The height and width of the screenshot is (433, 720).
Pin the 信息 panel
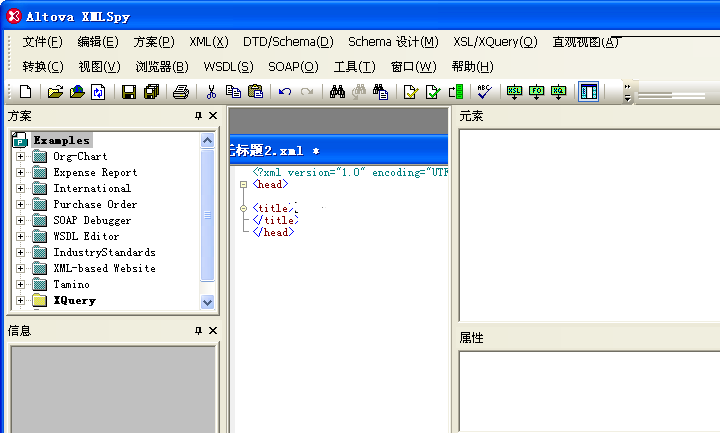pos(198,331)
